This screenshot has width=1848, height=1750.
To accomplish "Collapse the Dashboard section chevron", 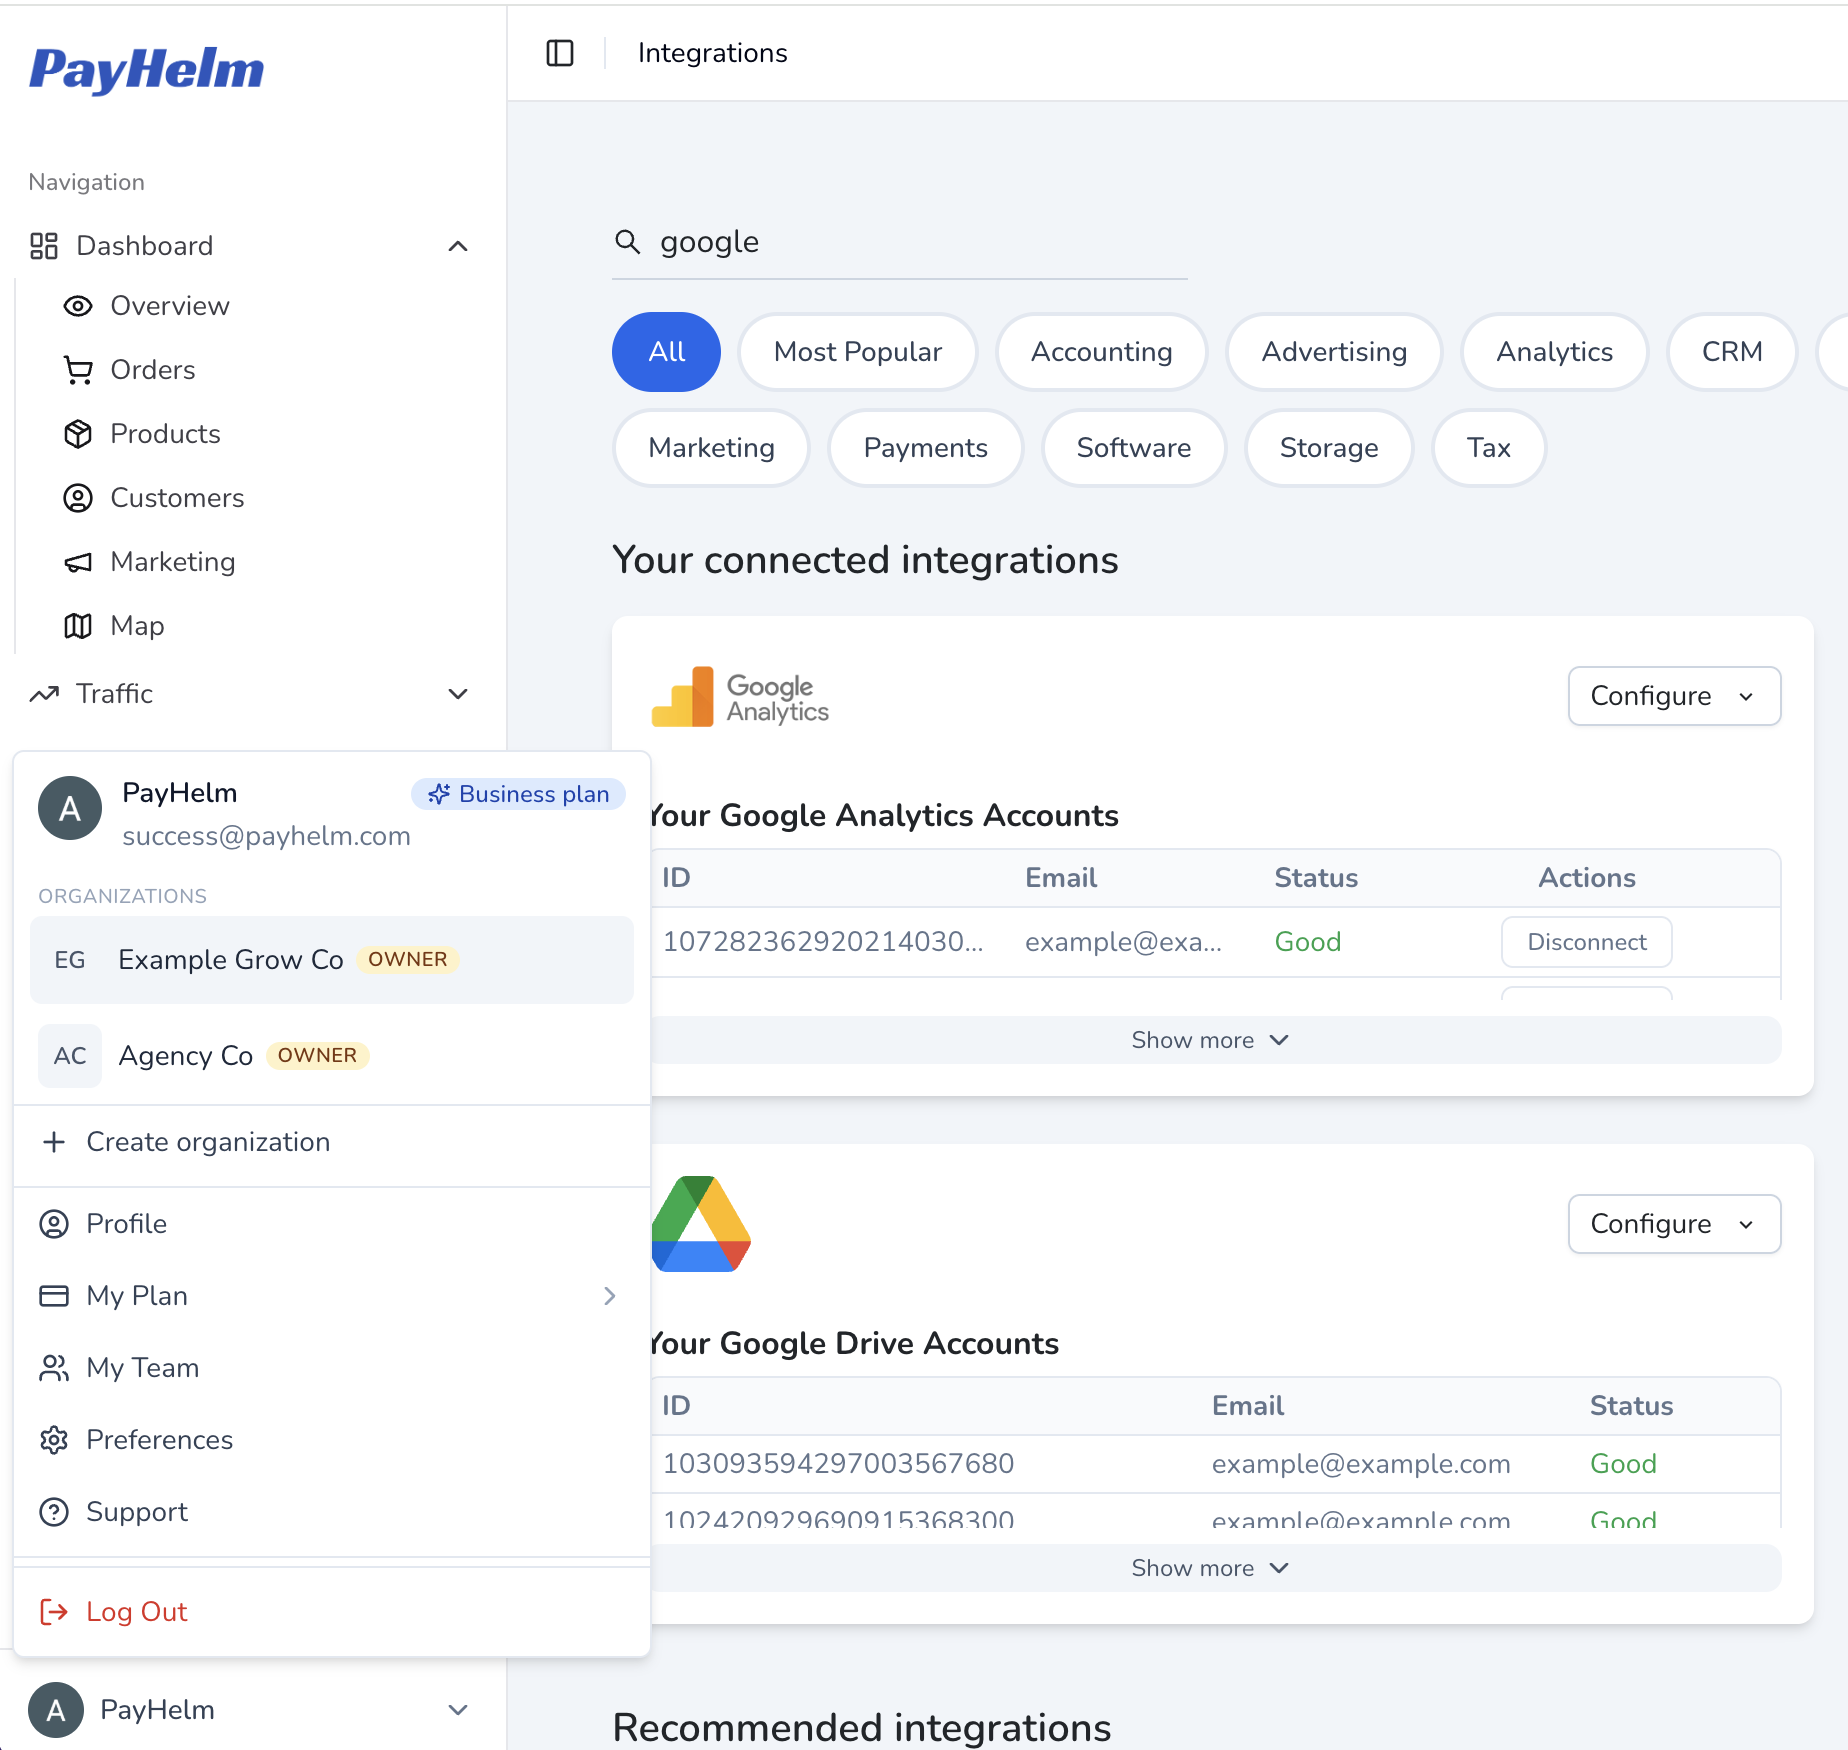I will tap(458, 246).
